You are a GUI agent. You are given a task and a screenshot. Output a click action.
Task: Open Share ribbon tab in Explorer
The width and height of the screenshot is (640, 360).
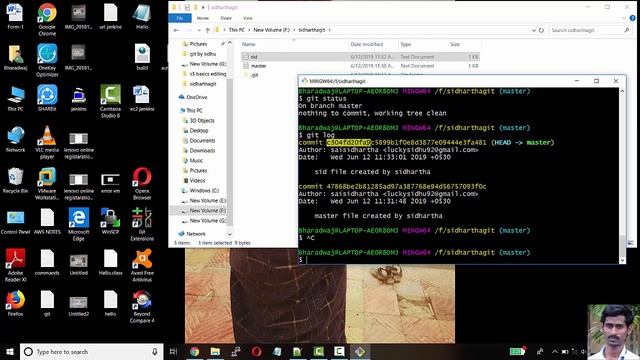coord(226,18)
